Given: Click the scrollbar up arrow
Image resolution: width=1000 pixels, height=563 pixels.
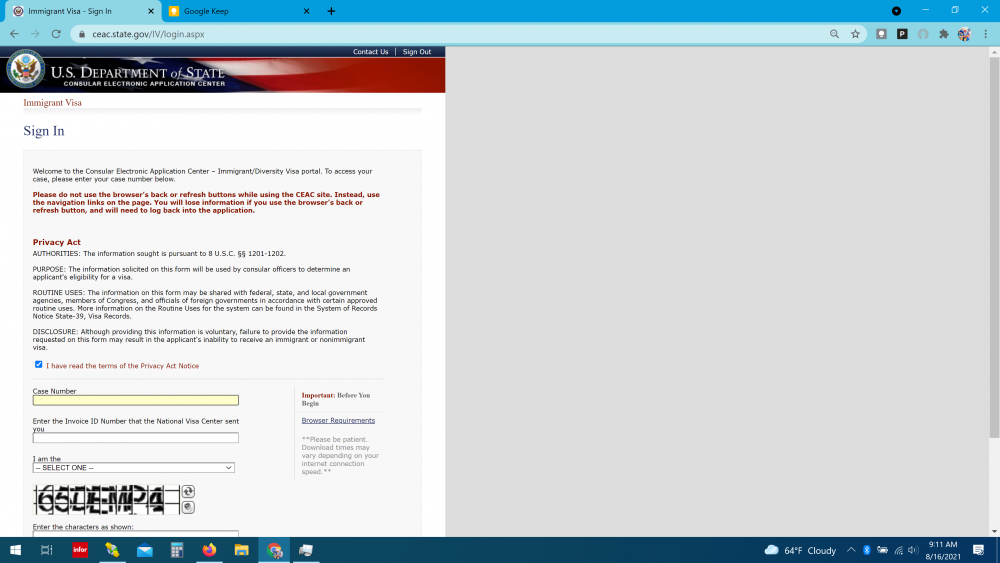Looking at the screenshot, I should click(x=994, y=52).
